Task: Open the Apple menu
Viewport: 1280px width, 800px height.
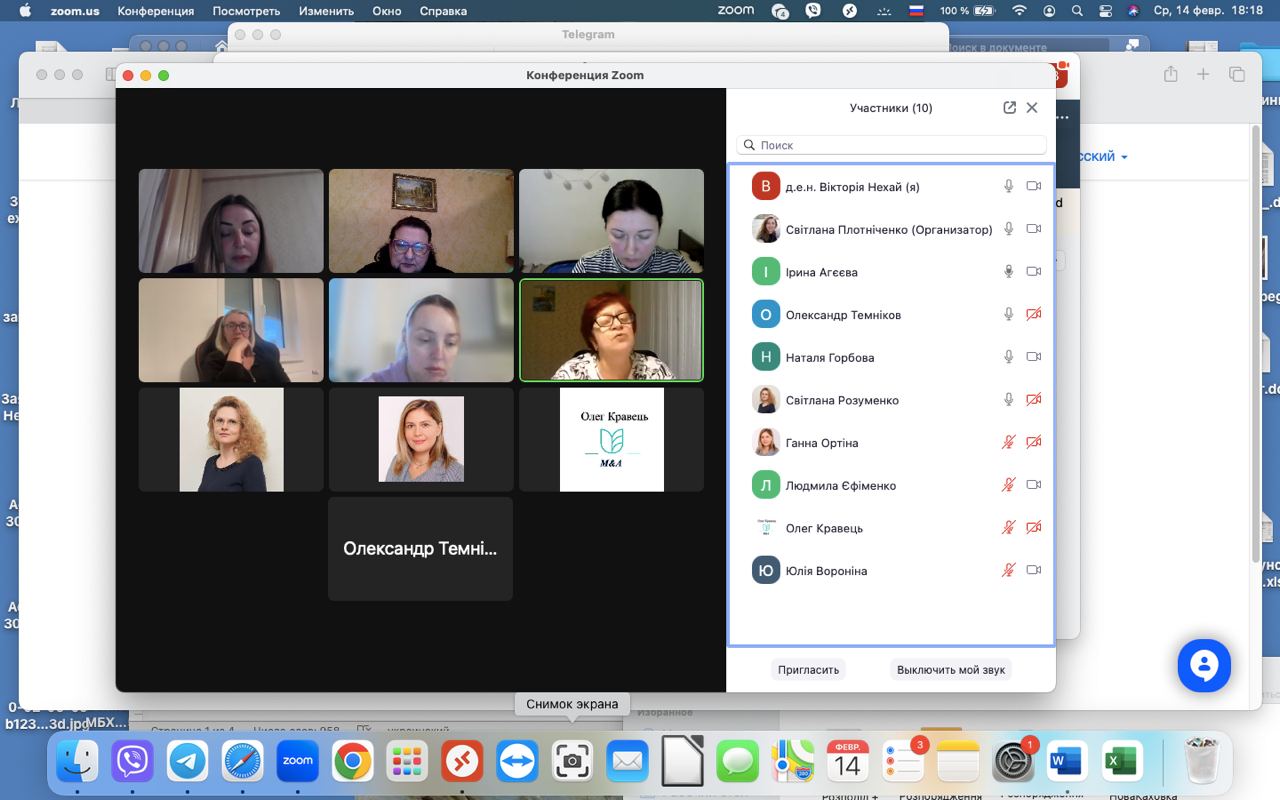Action: pos(25,11)
